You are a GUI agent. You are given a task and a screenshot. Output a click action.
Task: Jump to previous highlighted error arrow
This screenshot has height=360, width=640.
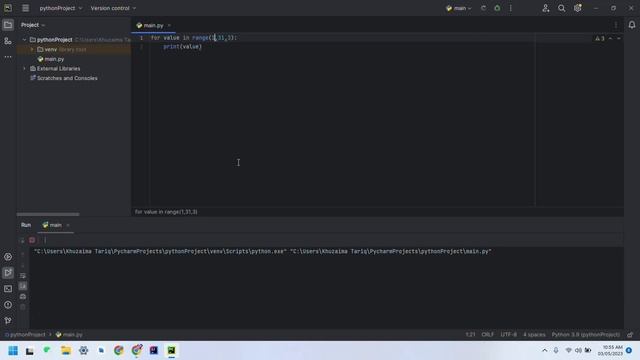(611, 38)
